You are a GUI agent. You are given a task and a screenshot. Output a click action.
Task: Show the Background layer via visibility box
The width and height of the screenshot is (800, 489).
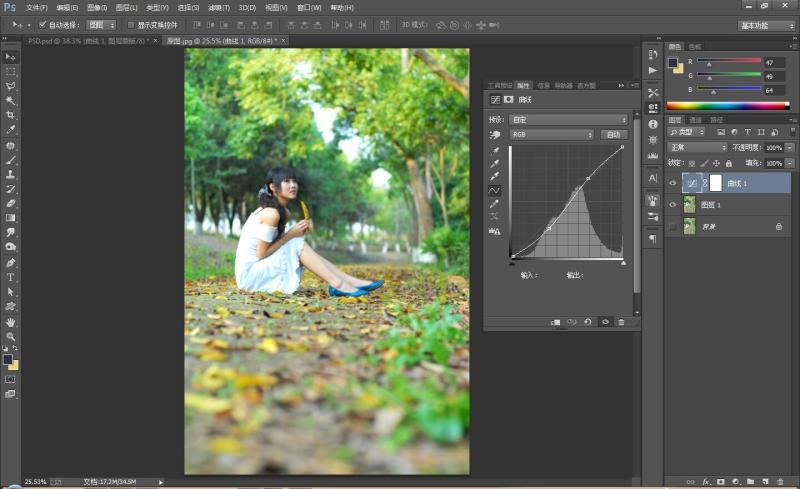coord(672,226)
